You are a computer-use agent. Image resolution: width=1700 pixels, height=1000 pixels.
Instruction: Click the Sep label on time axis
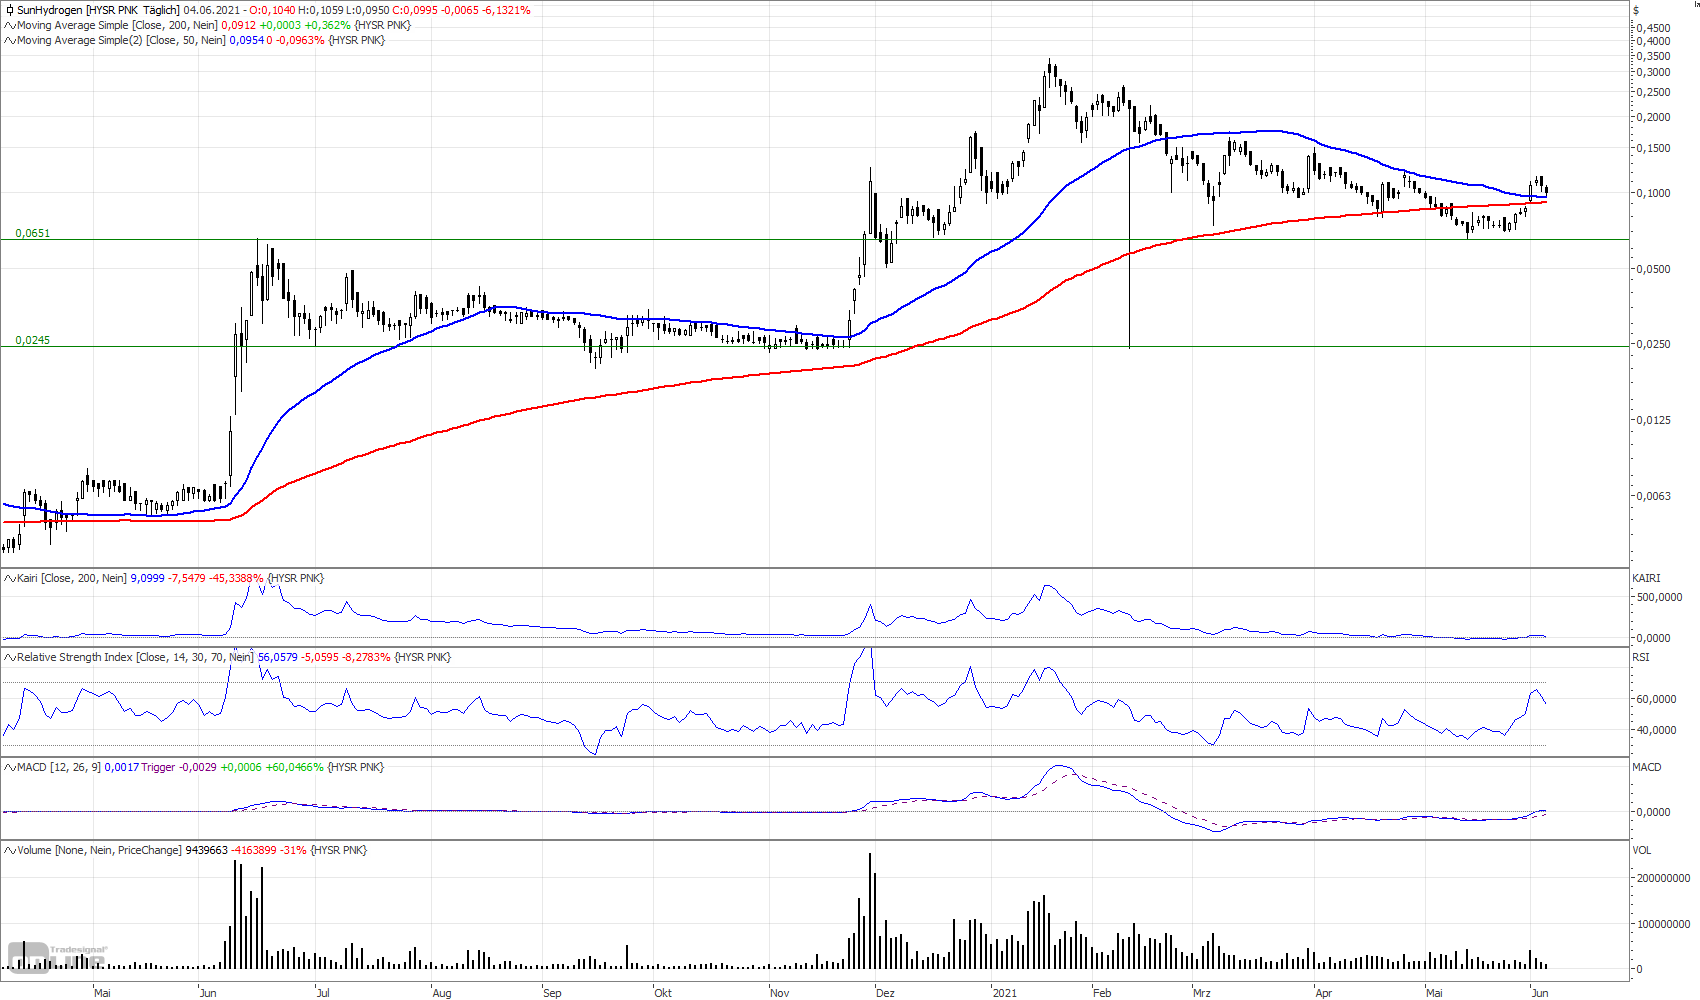tap(552, 993)
